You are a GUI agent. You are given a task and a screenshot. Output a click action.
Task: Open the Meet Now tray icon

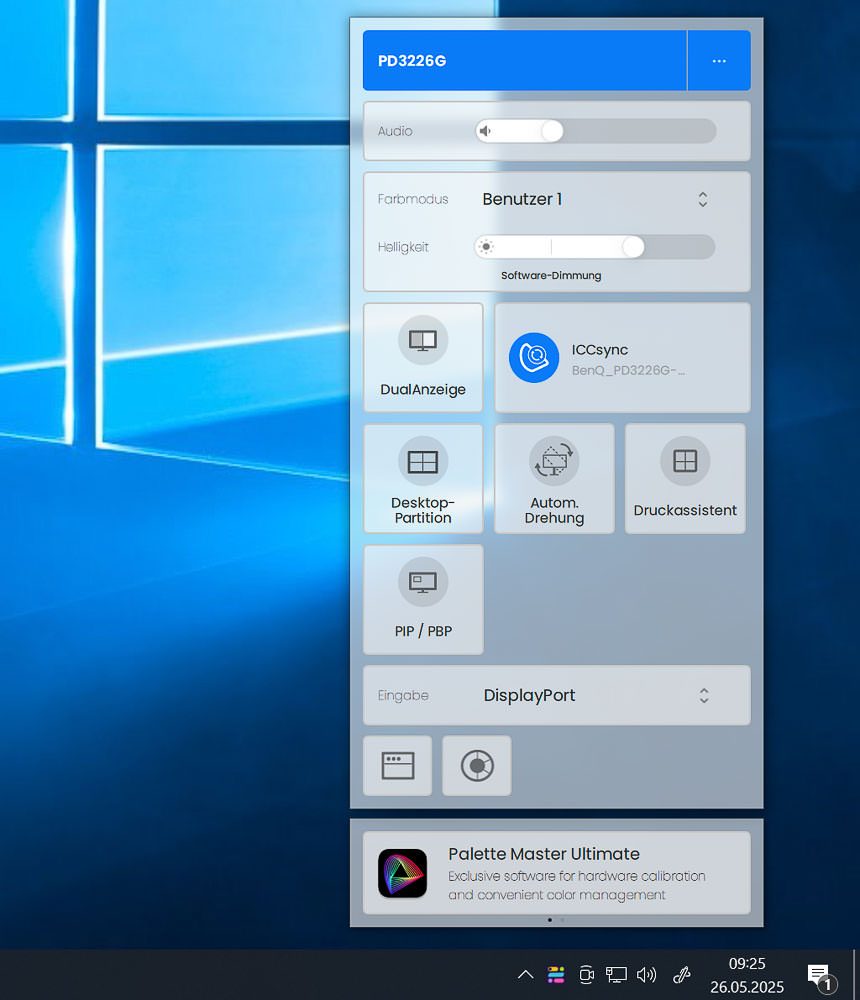[586, 974]
